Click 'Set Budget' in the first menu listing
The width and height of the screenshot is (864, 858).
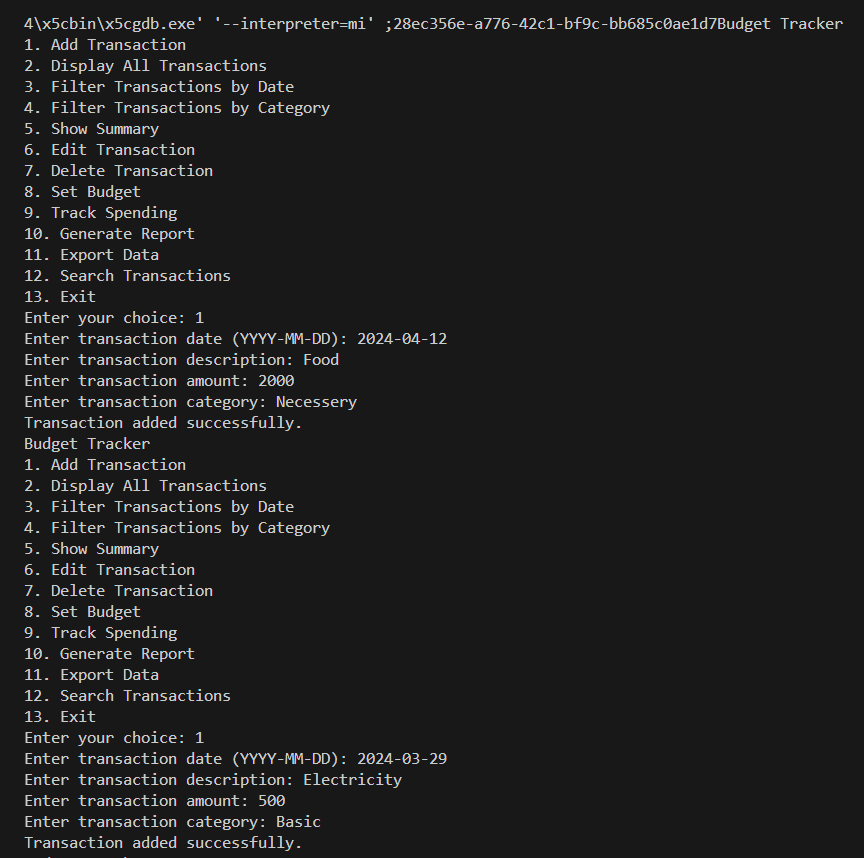[x=96, y=192]
